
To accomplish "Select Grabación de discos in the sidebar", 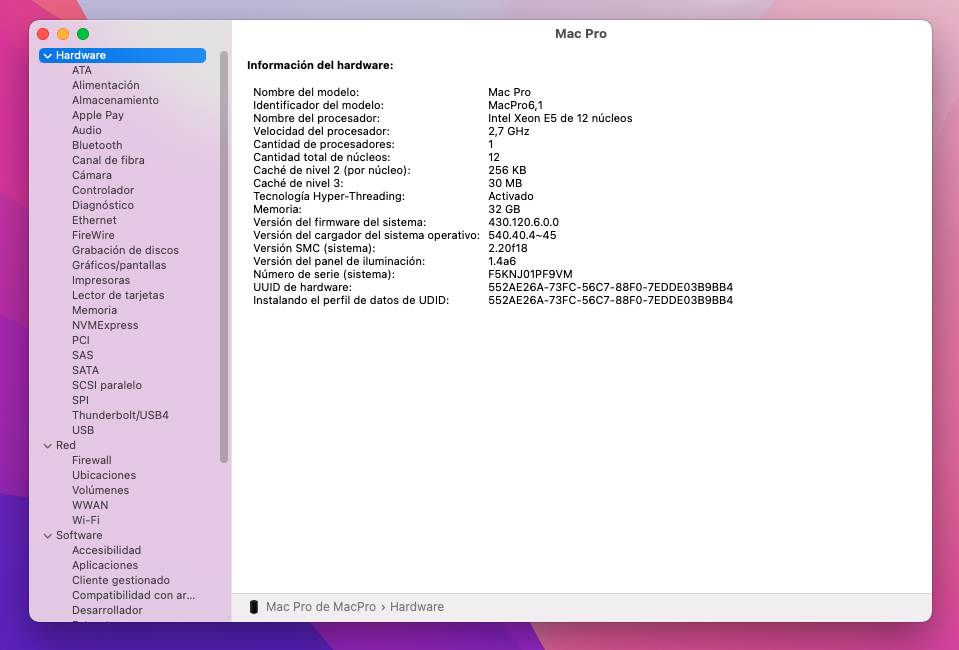I will point(125,250).
